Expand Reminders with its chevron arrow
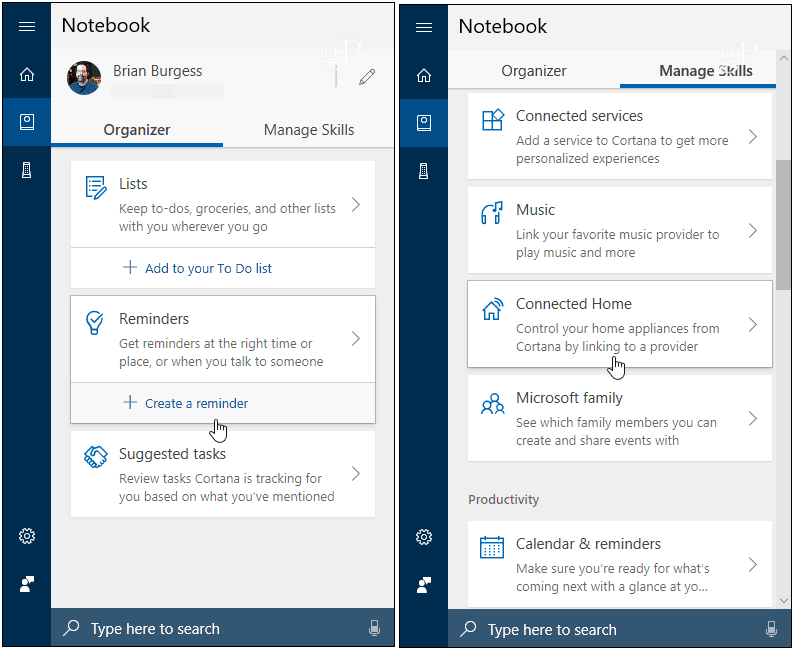This screenshot has height=649, width=794. [356, 339]
